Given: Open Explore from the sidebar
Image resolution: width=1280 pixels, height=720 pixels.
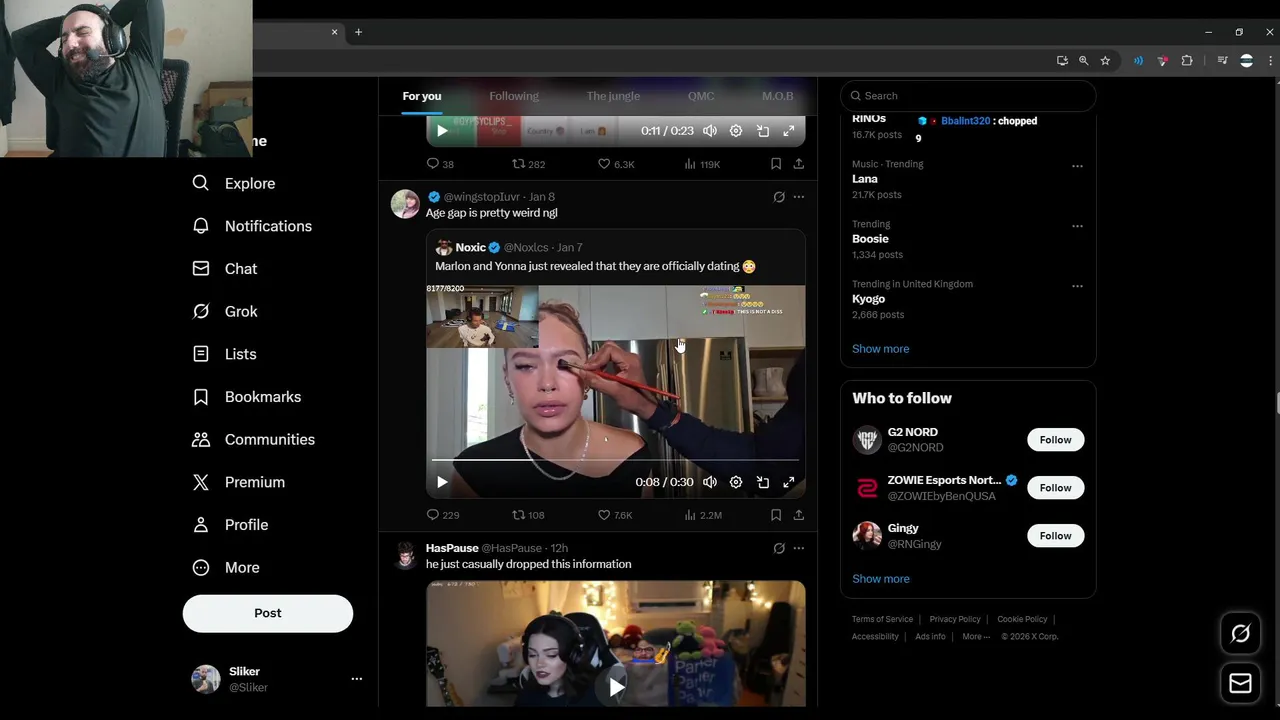Looking at the screenshot, I should pos(234,184).
